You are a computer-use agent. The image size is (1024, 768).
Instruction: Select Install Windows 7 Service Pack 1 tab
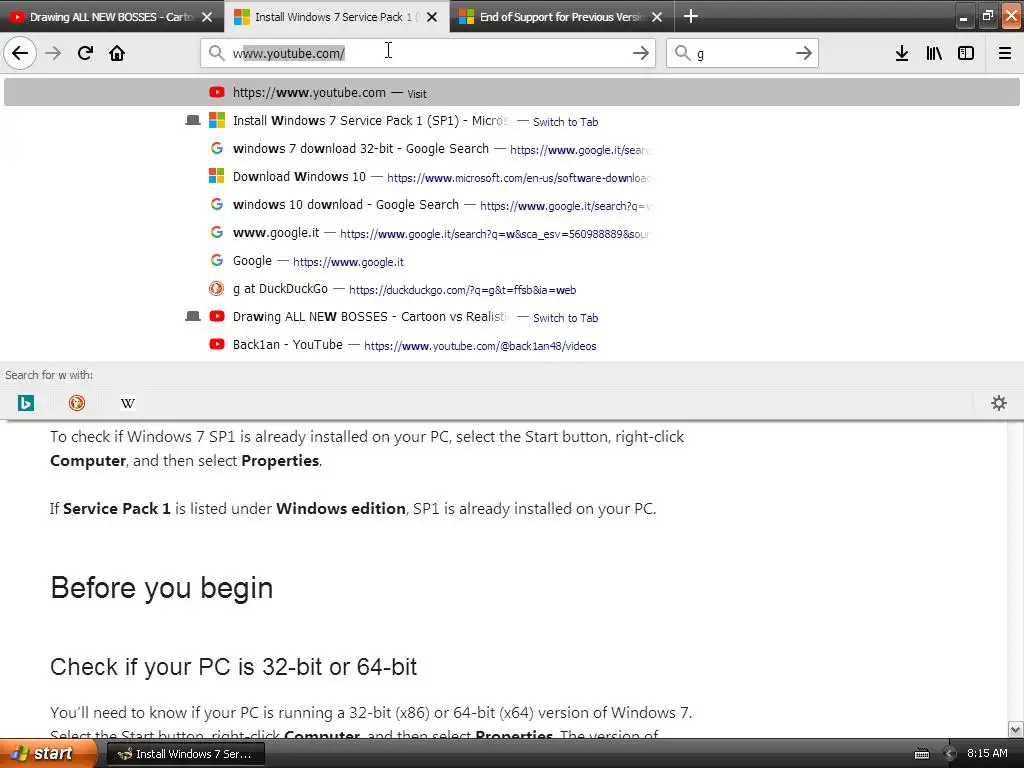click(337, 17)
